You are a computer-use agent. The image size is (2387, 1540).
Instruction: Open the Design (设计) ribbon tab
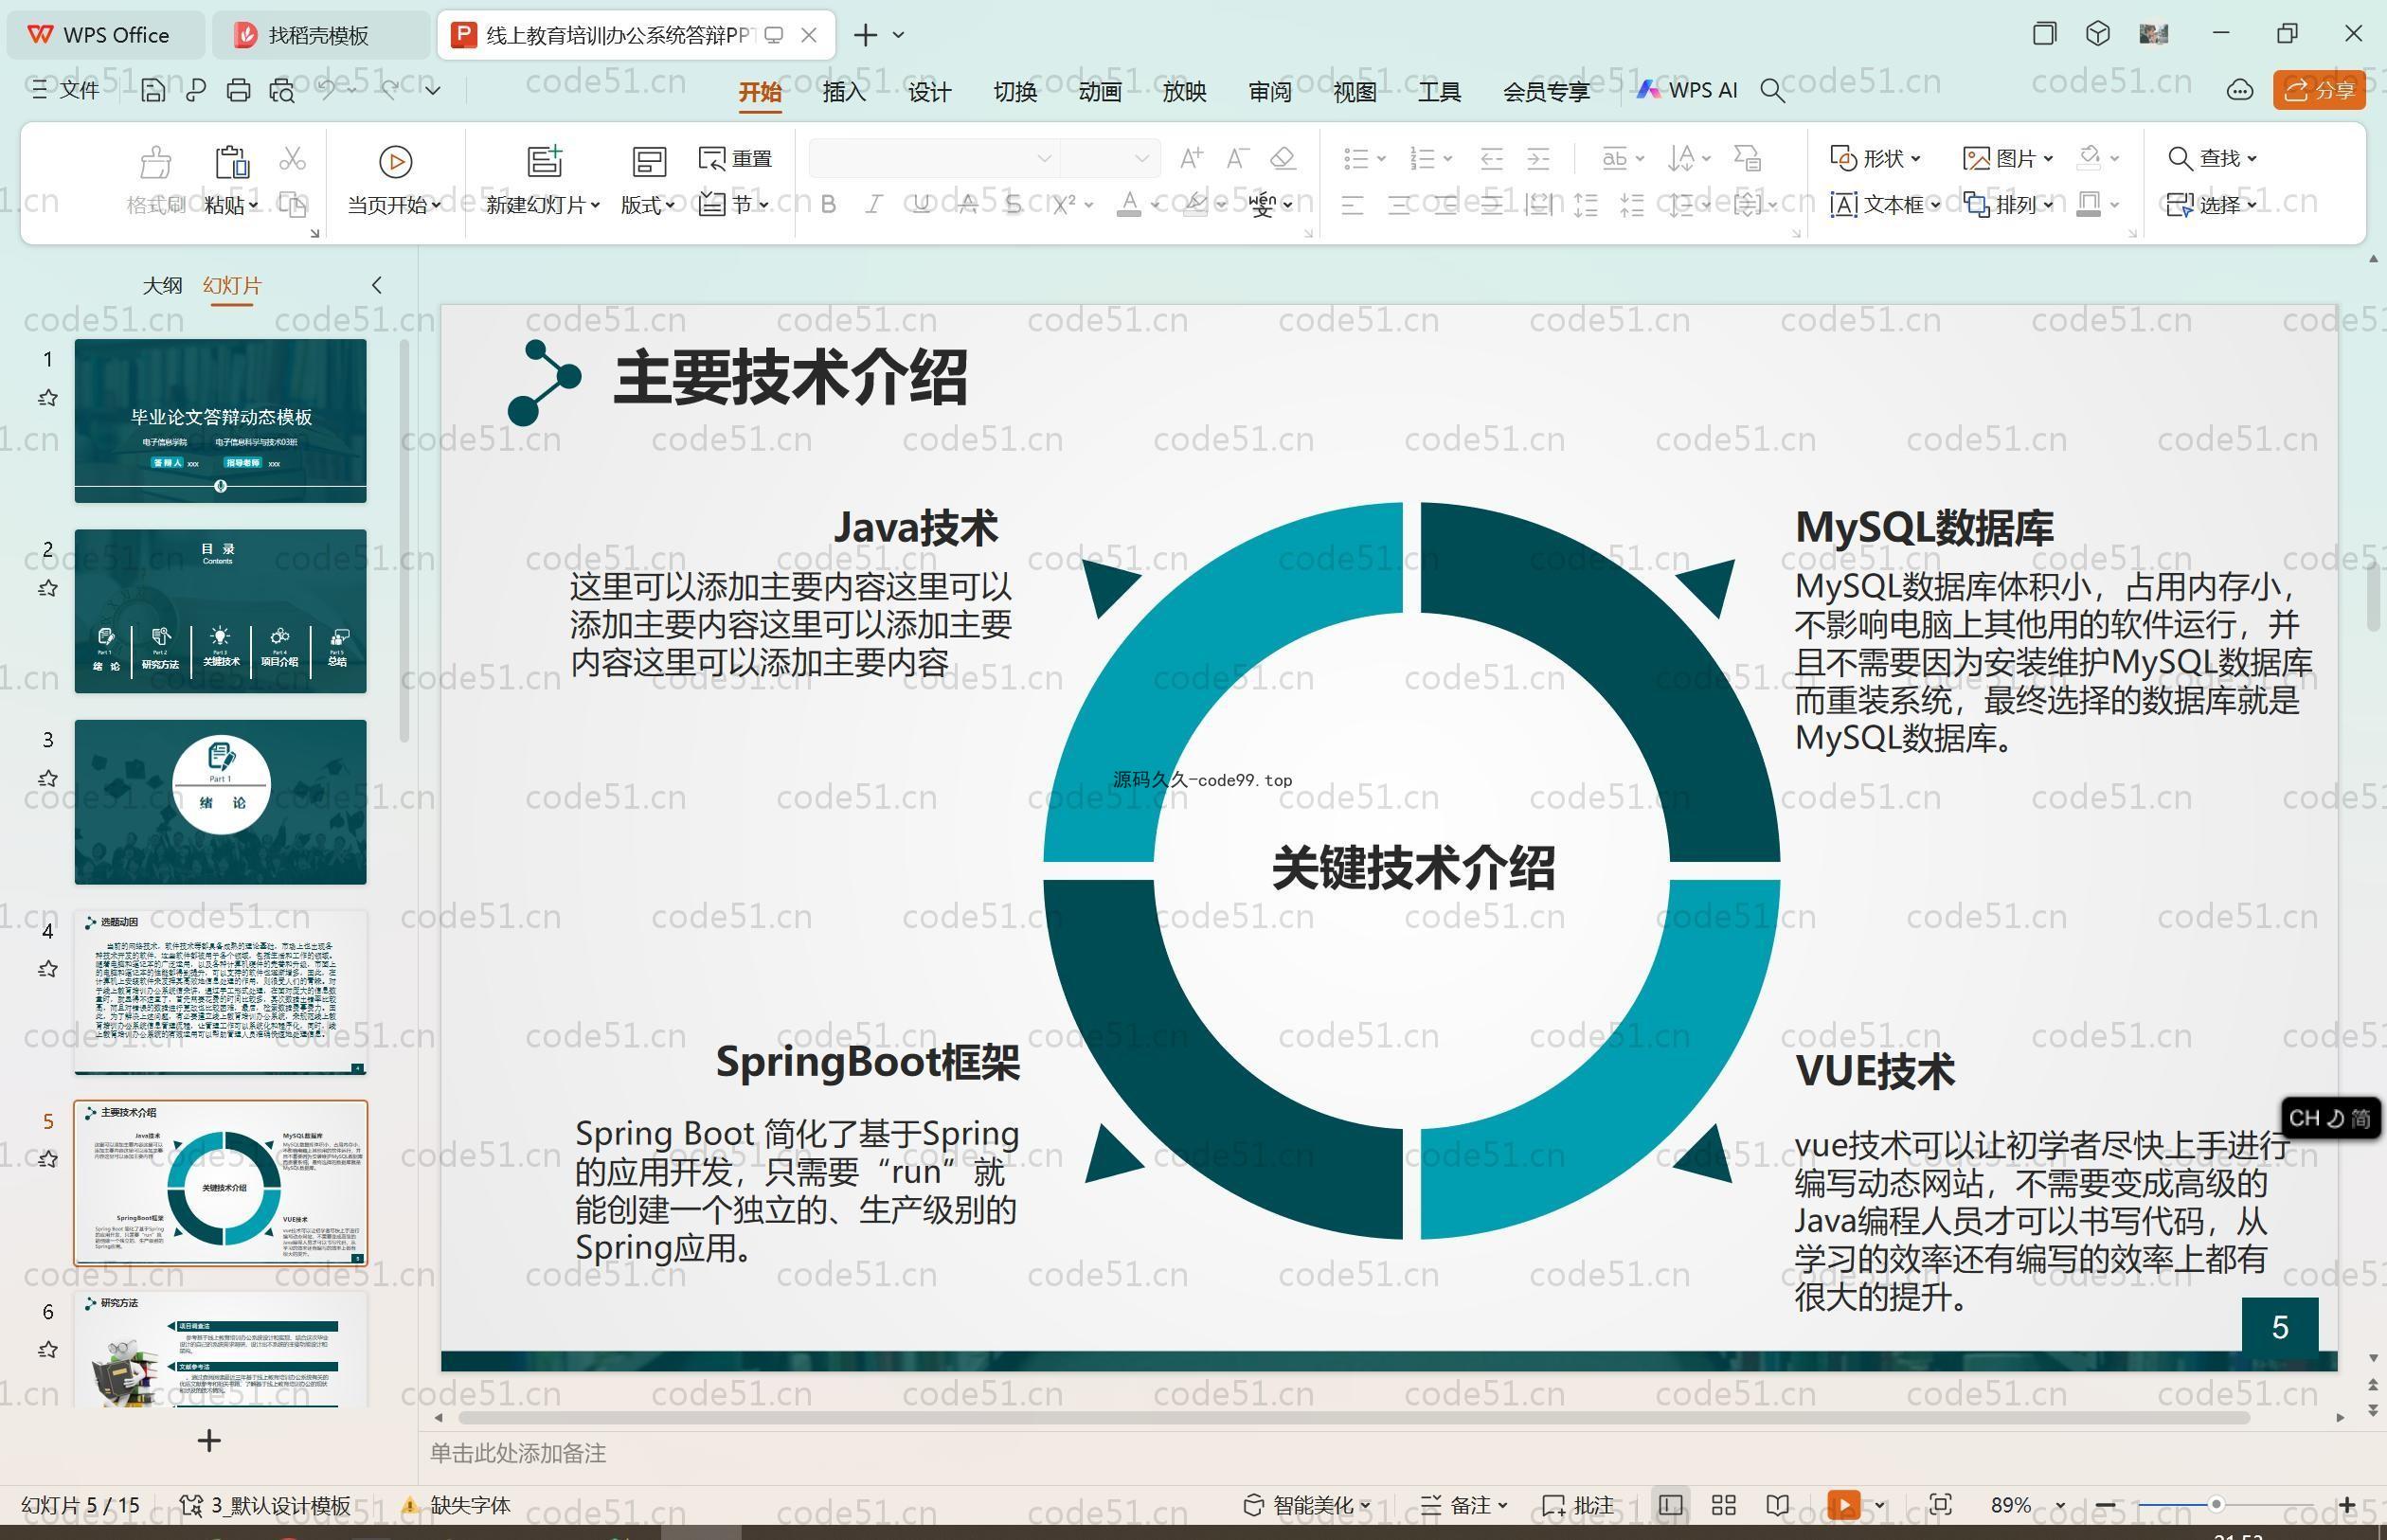pyautogui.click(x=929, y=92)
